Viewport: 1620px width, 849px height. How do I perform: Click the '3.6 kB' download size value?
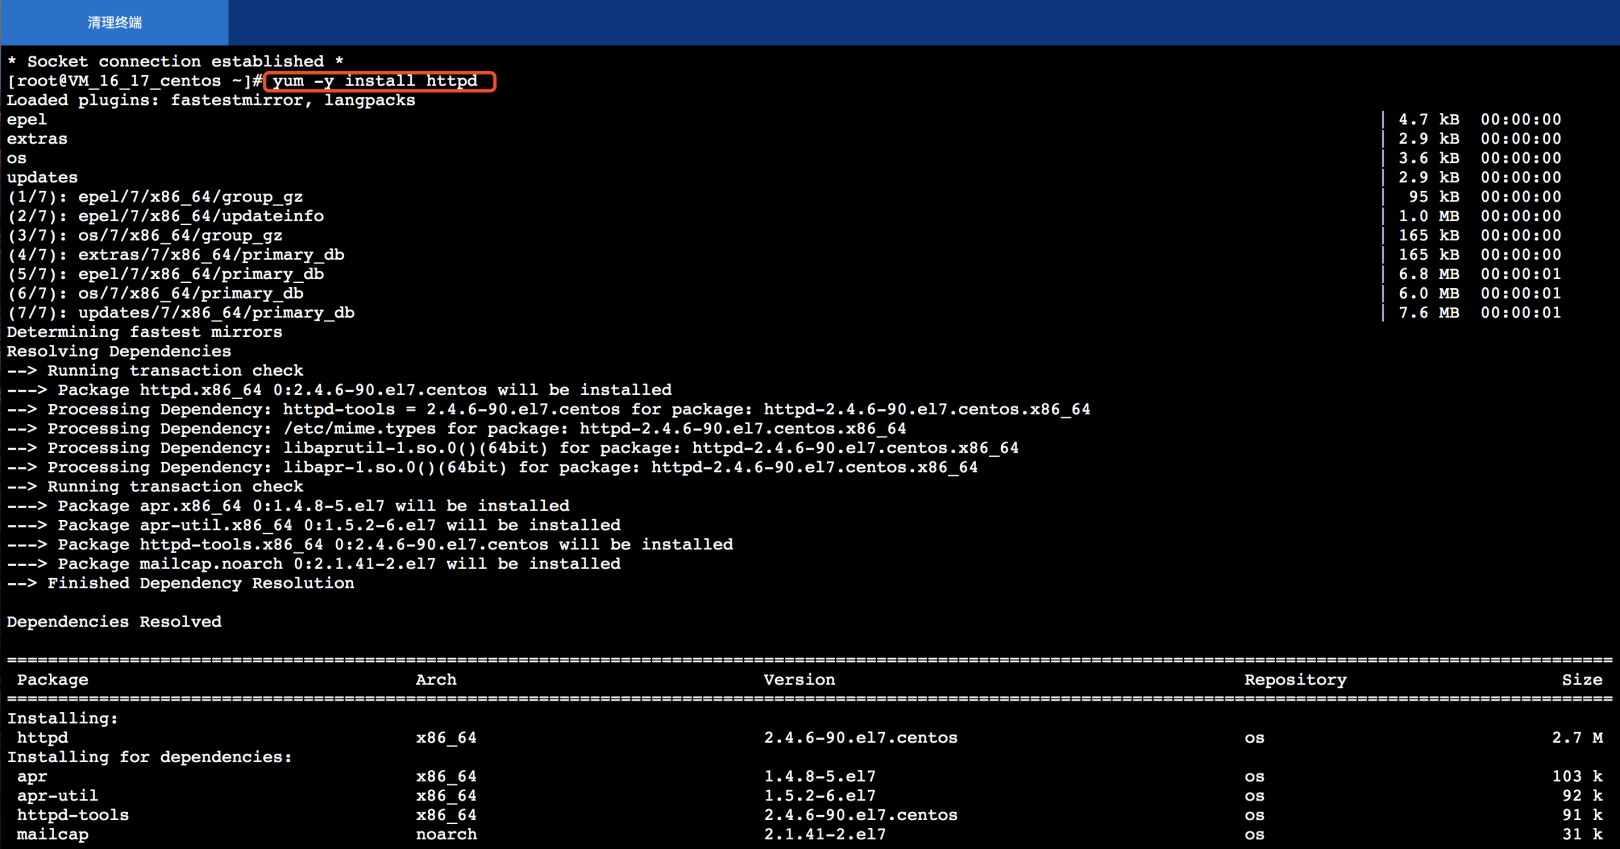(1429, 158)
